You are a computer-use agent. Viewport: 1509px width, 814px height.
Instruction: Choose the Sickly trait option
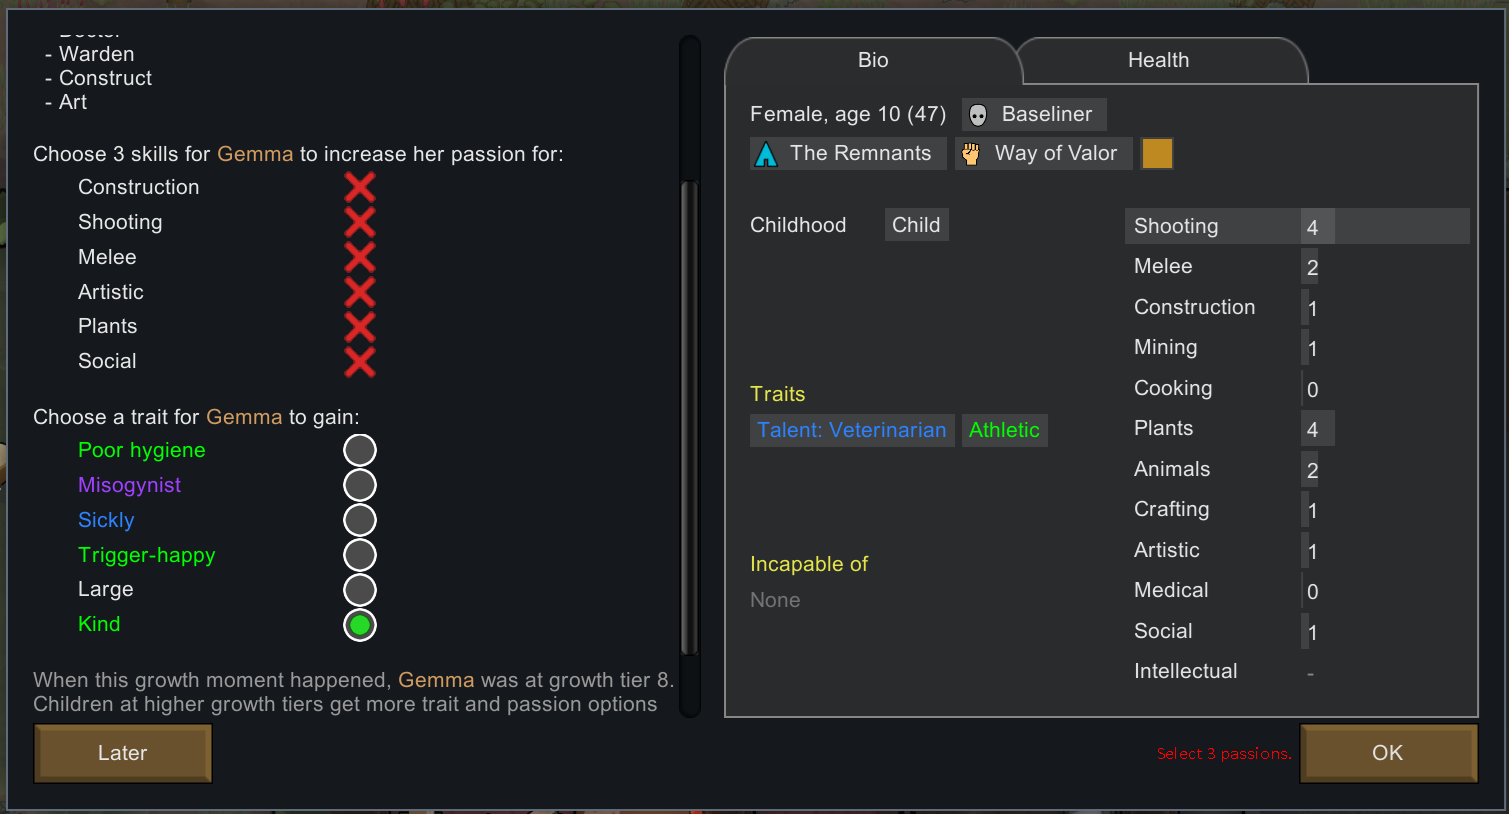[x=360, y=520]
